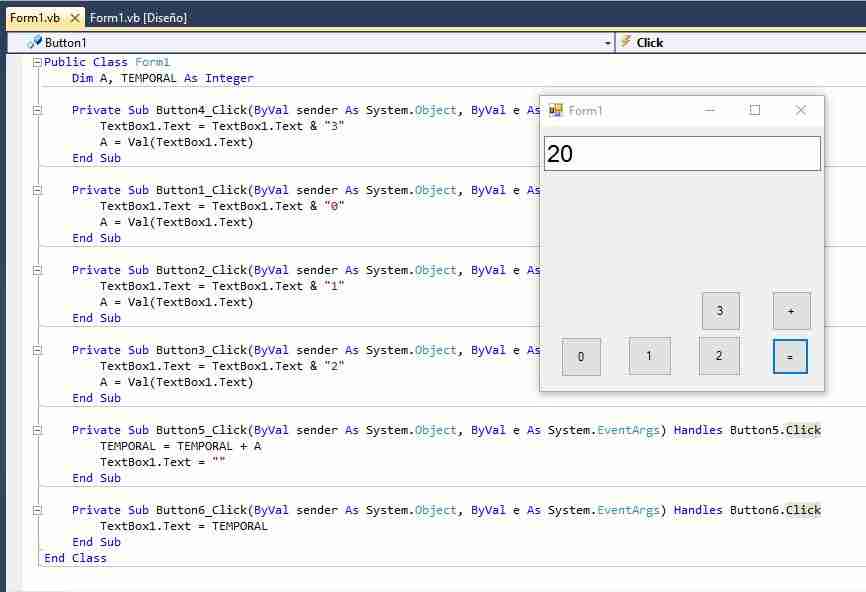The width and height of the screenshot is (866, 592).
Task: Click the string literal "3" in Button4_Click
Action: click(x=334, y=126)
